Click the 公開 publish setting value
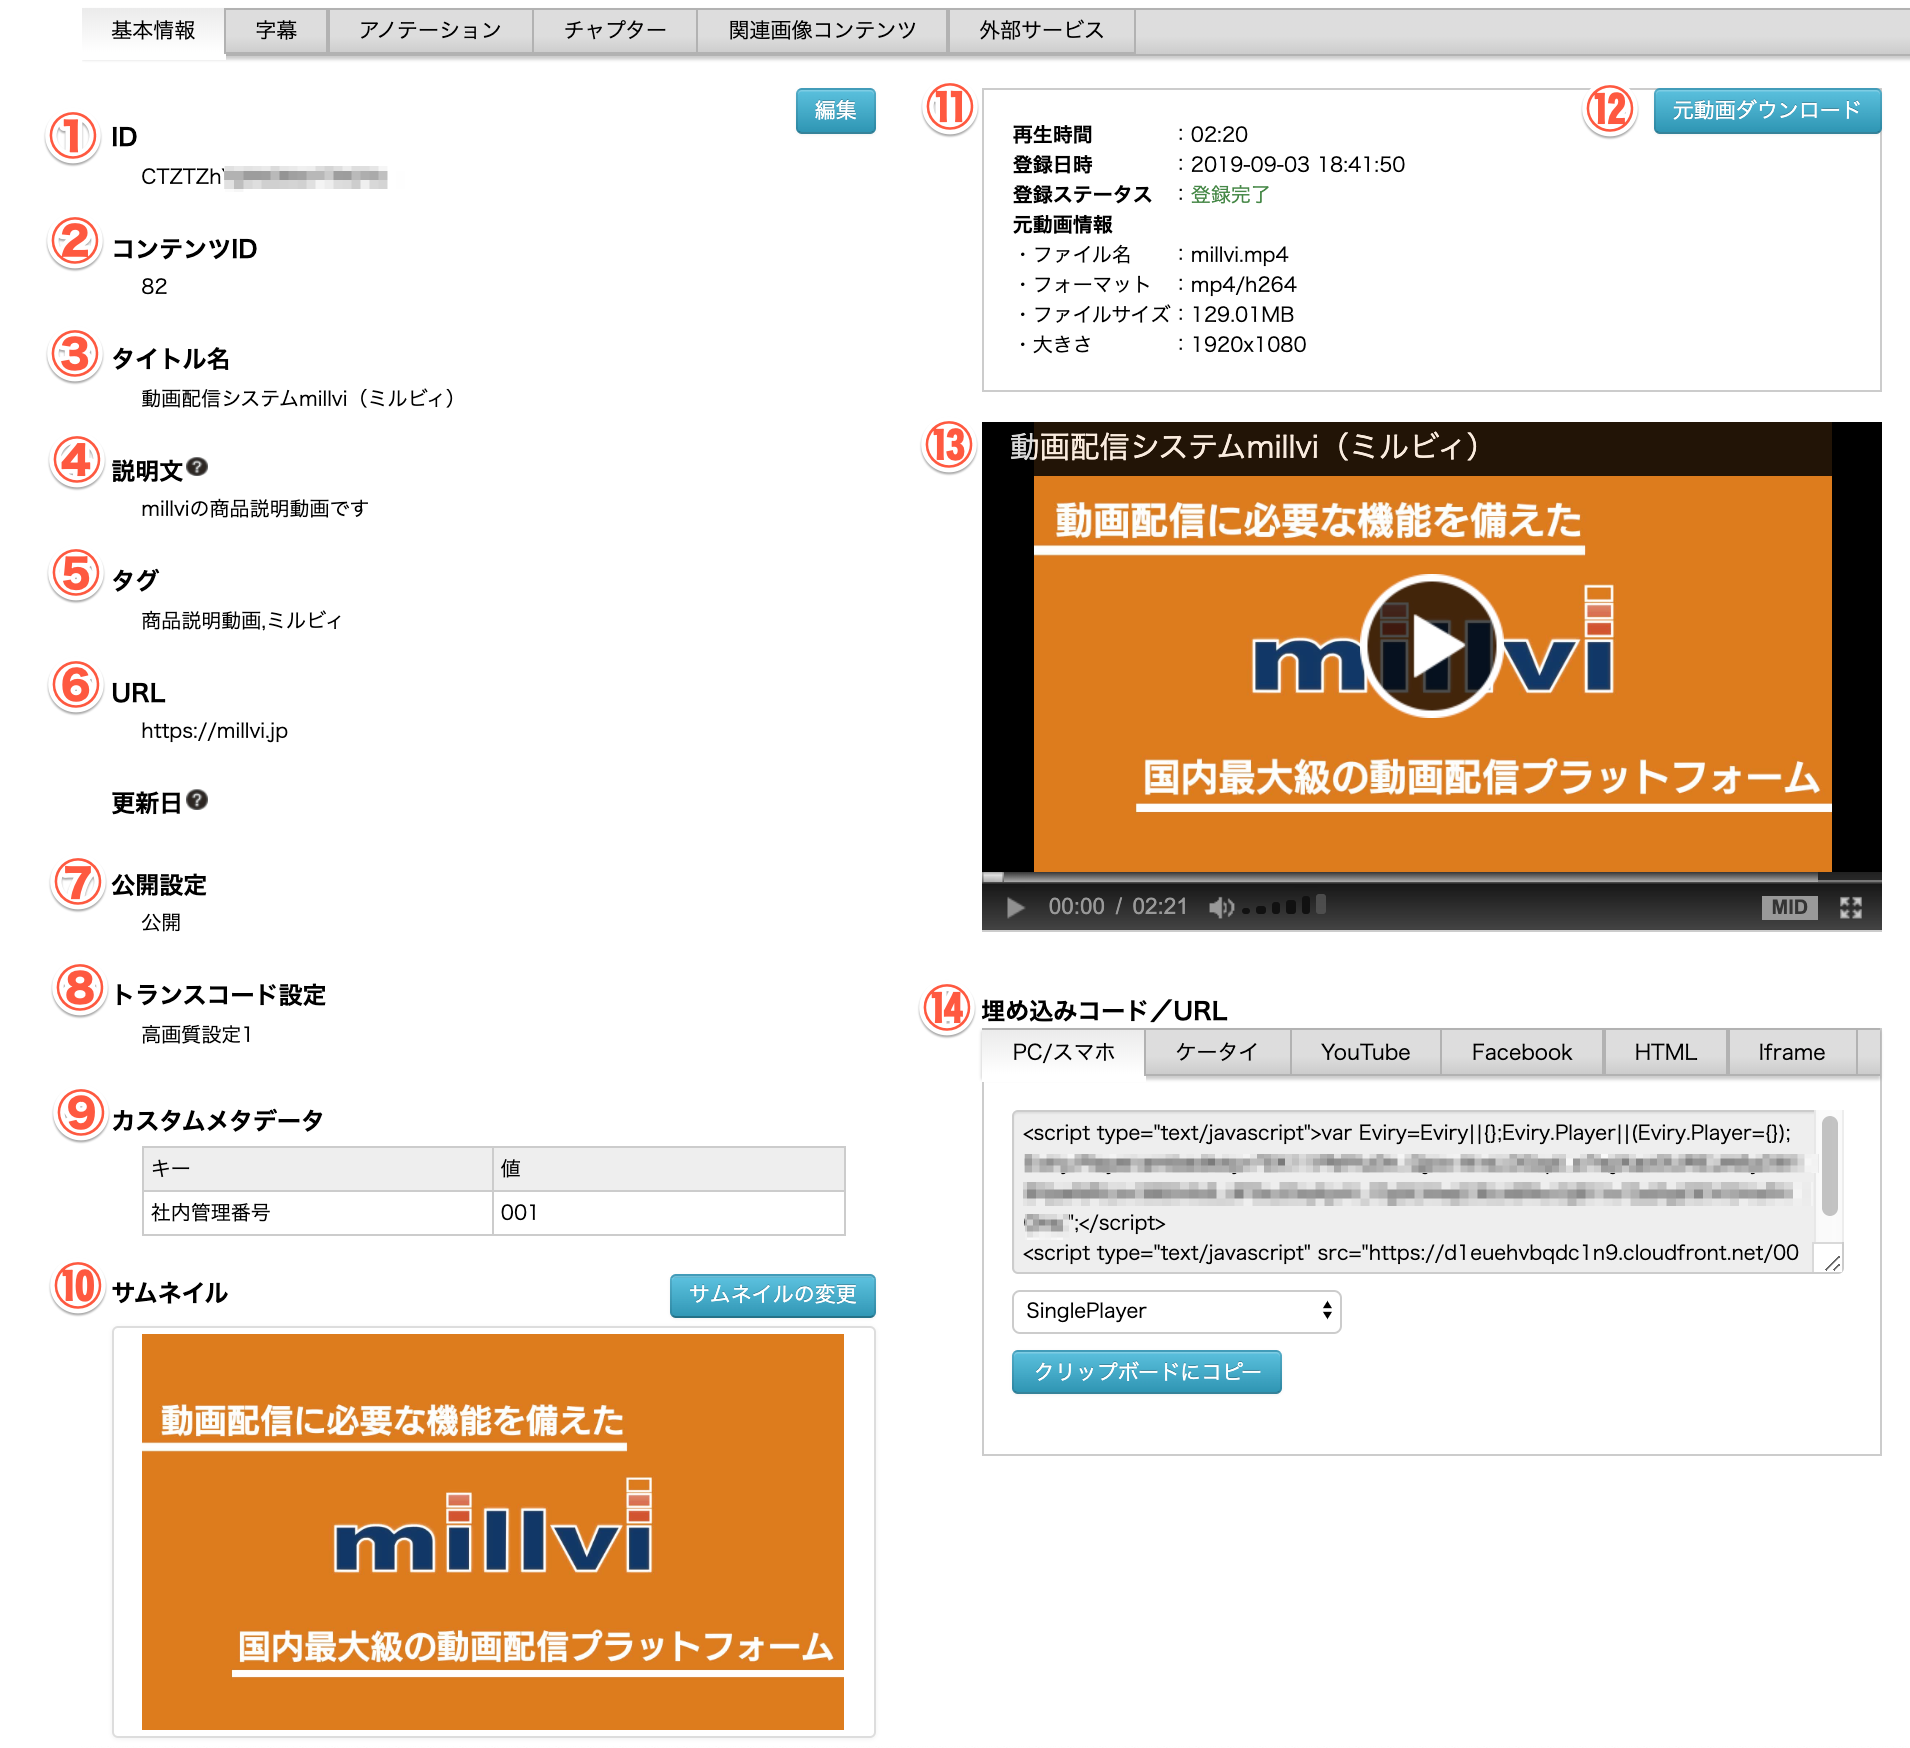This screenshot has width=1910, height=1748. click(161, 922)
